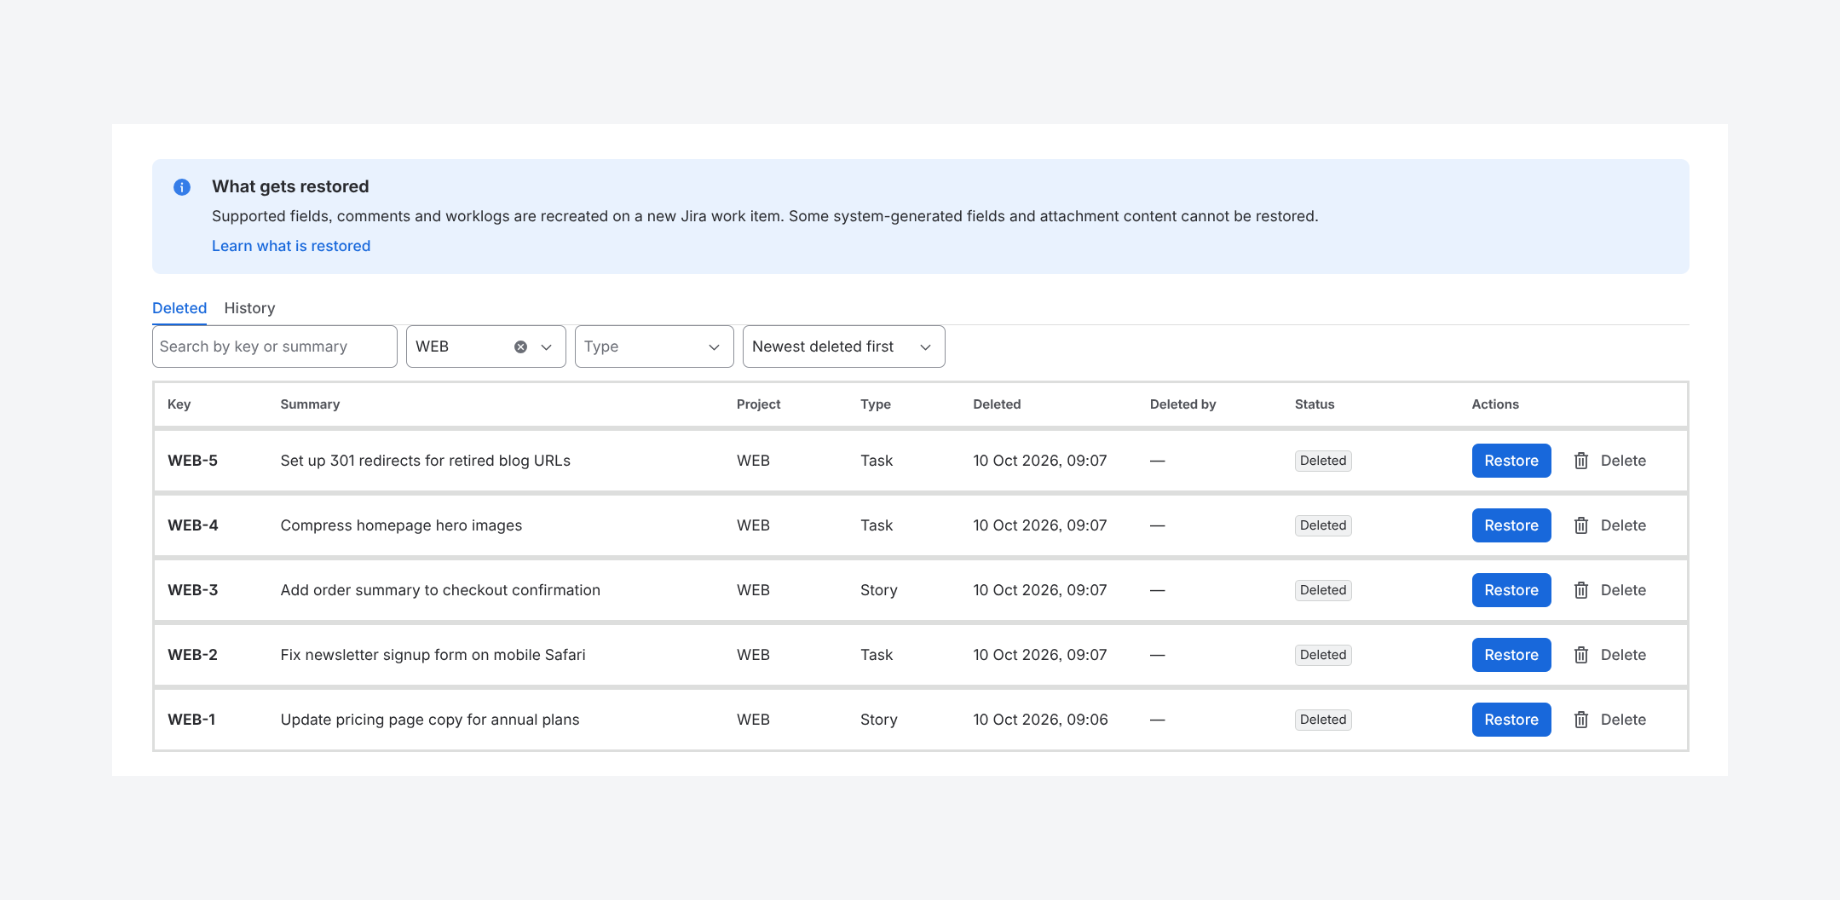Switch to the History tab
This screenshot has width=1840, height=900.
(x=249, y=308)
